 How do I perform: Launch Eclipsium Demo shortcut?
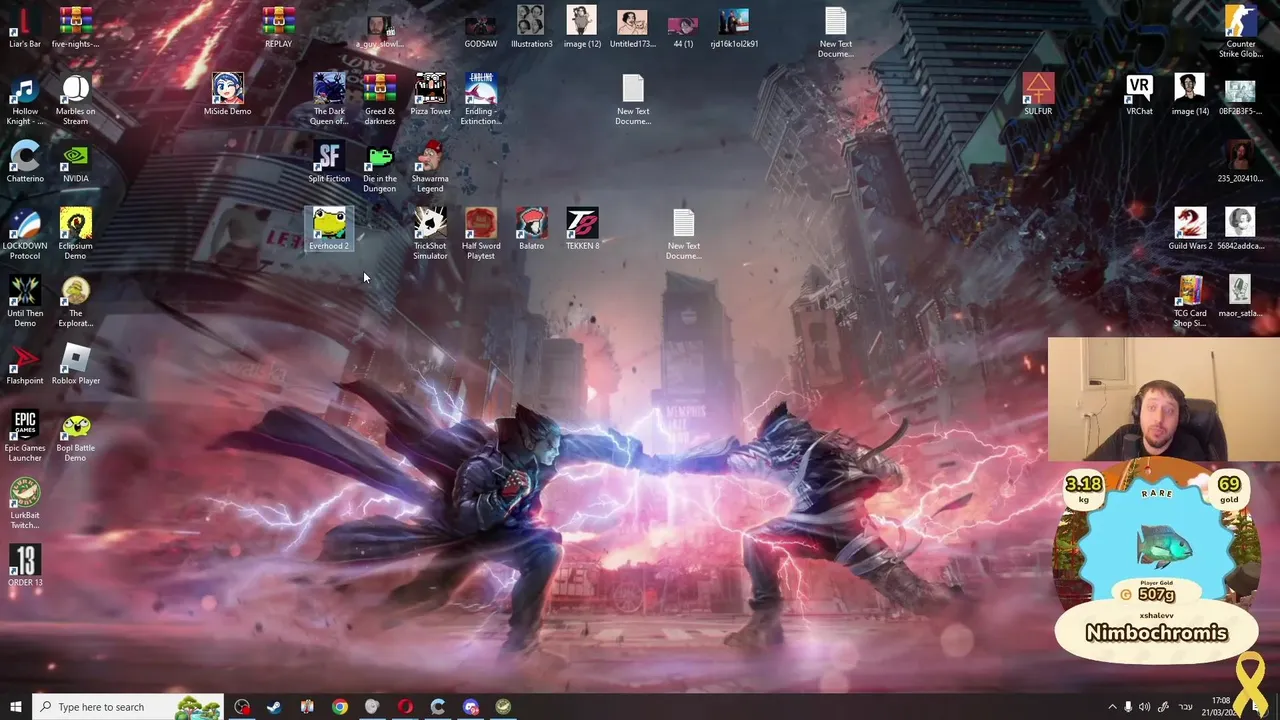76,235
